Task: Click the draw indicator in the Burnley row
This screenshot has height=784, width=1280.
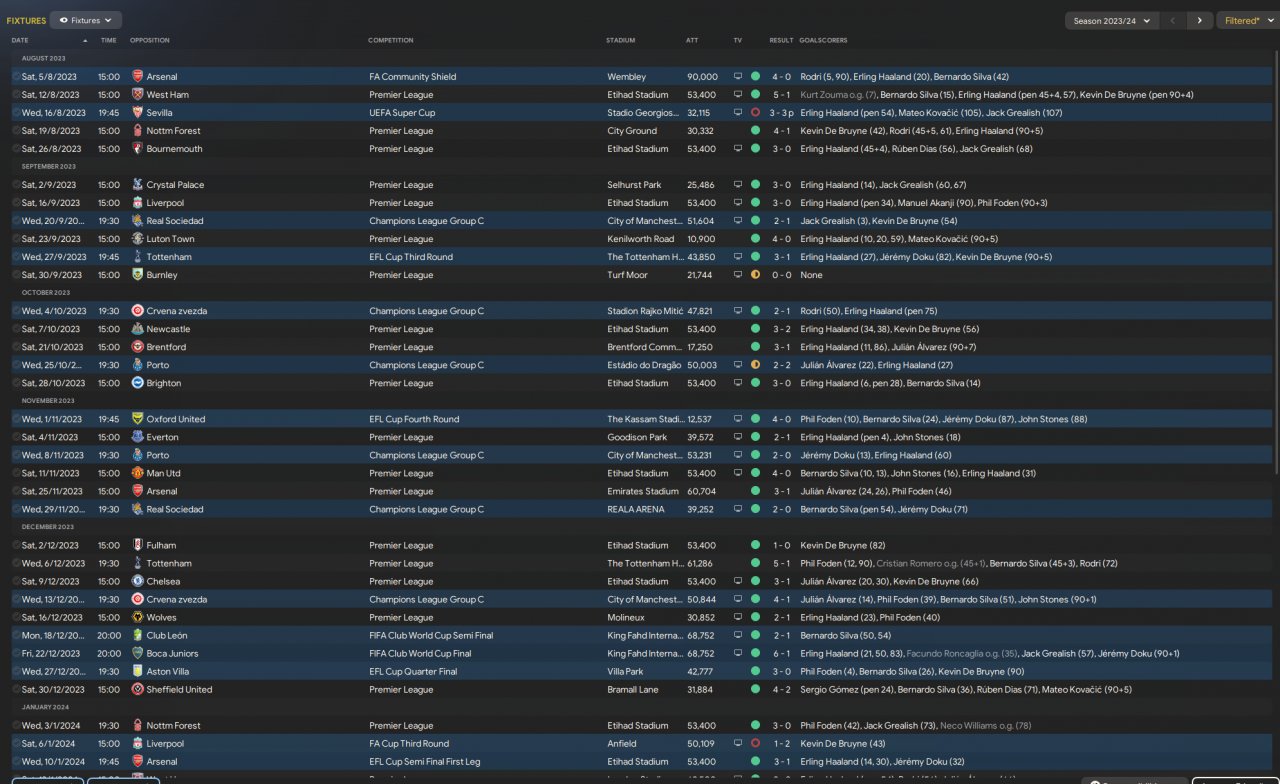Action: click(755, 274)
